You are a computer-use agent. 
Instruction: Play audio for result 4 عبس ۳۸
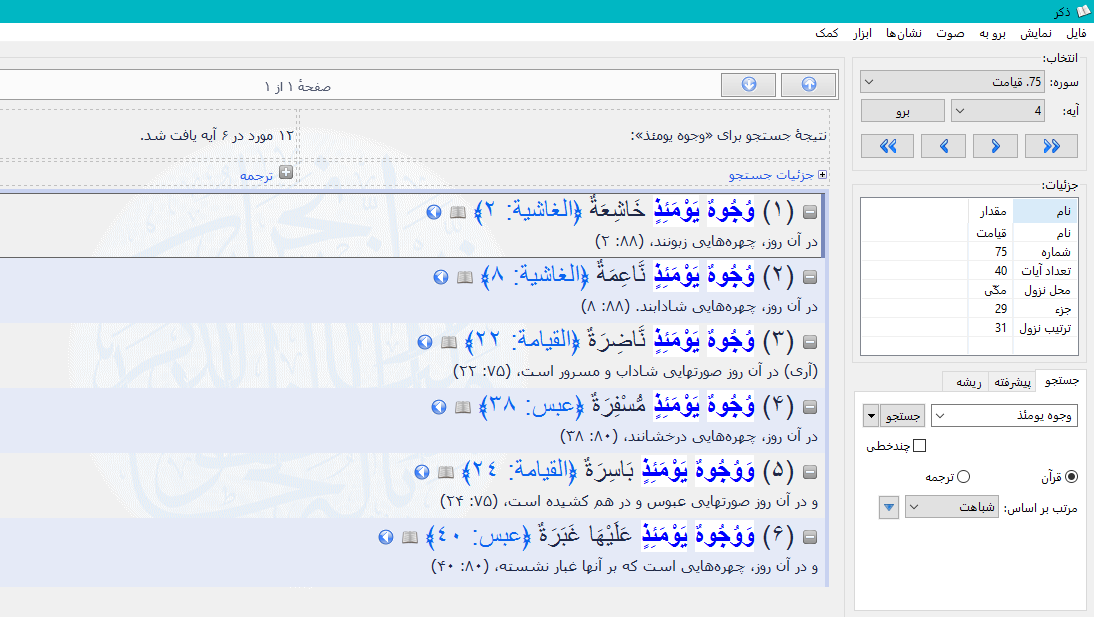coord(439,407)
